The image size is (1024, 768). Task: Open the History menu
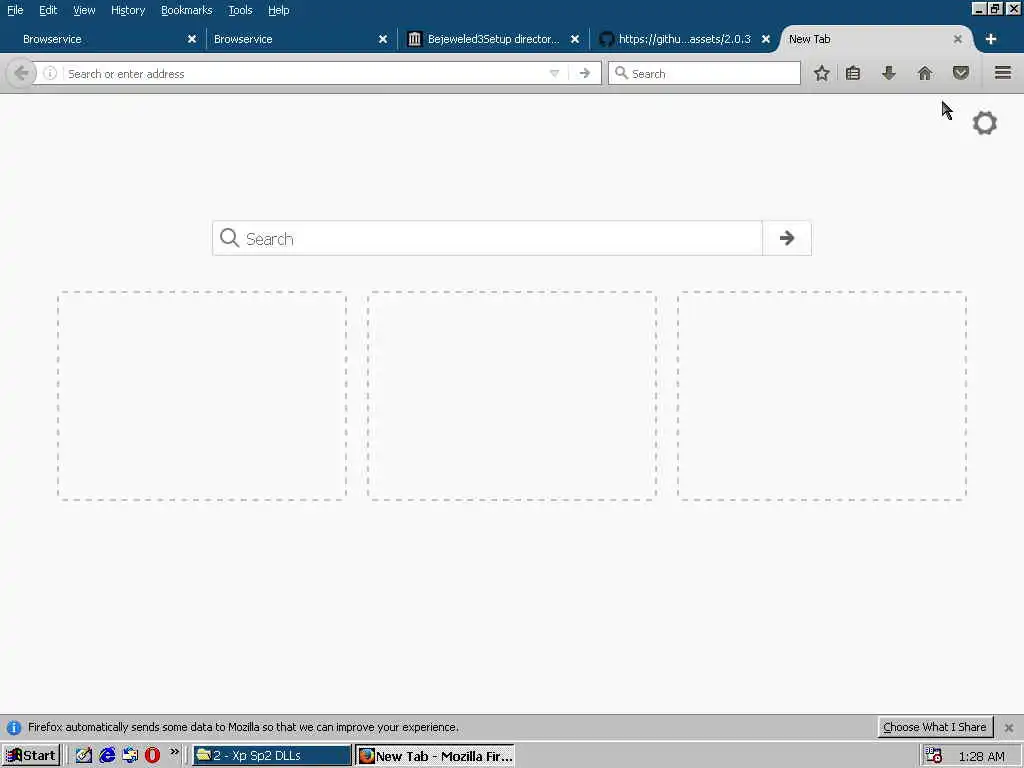point(128,10)
